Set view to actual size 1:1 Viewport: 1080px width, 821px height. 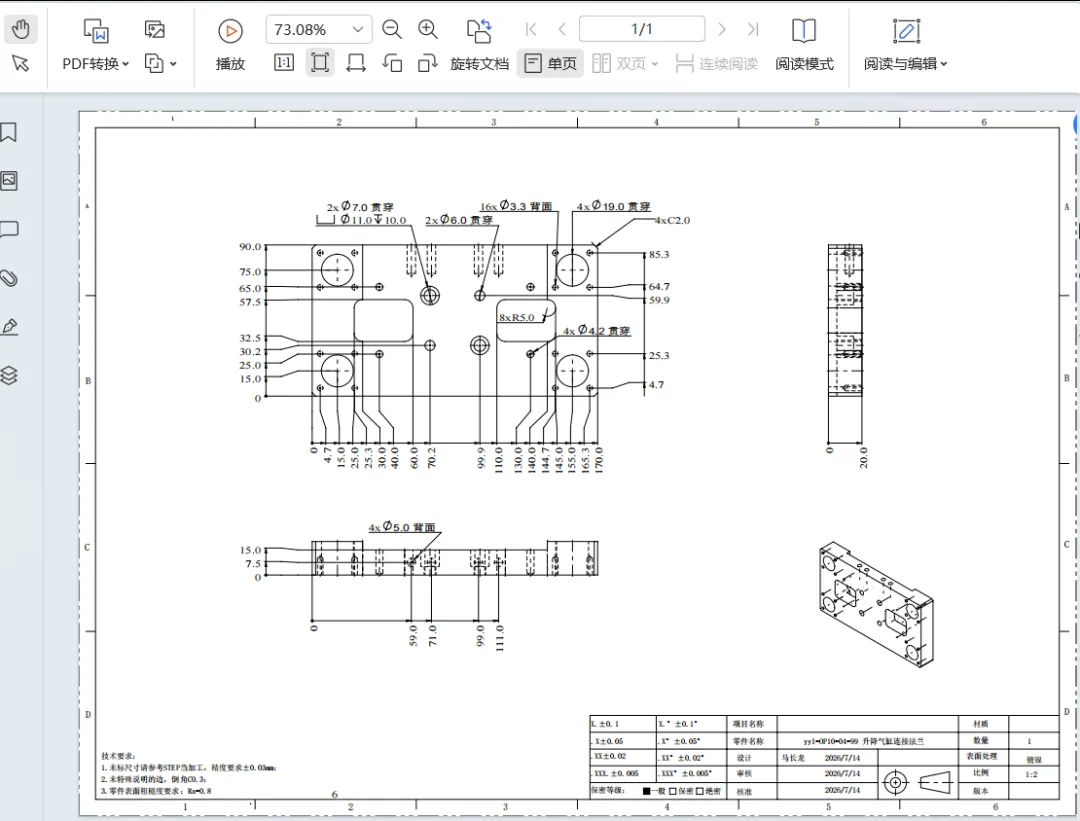point(284,63)
